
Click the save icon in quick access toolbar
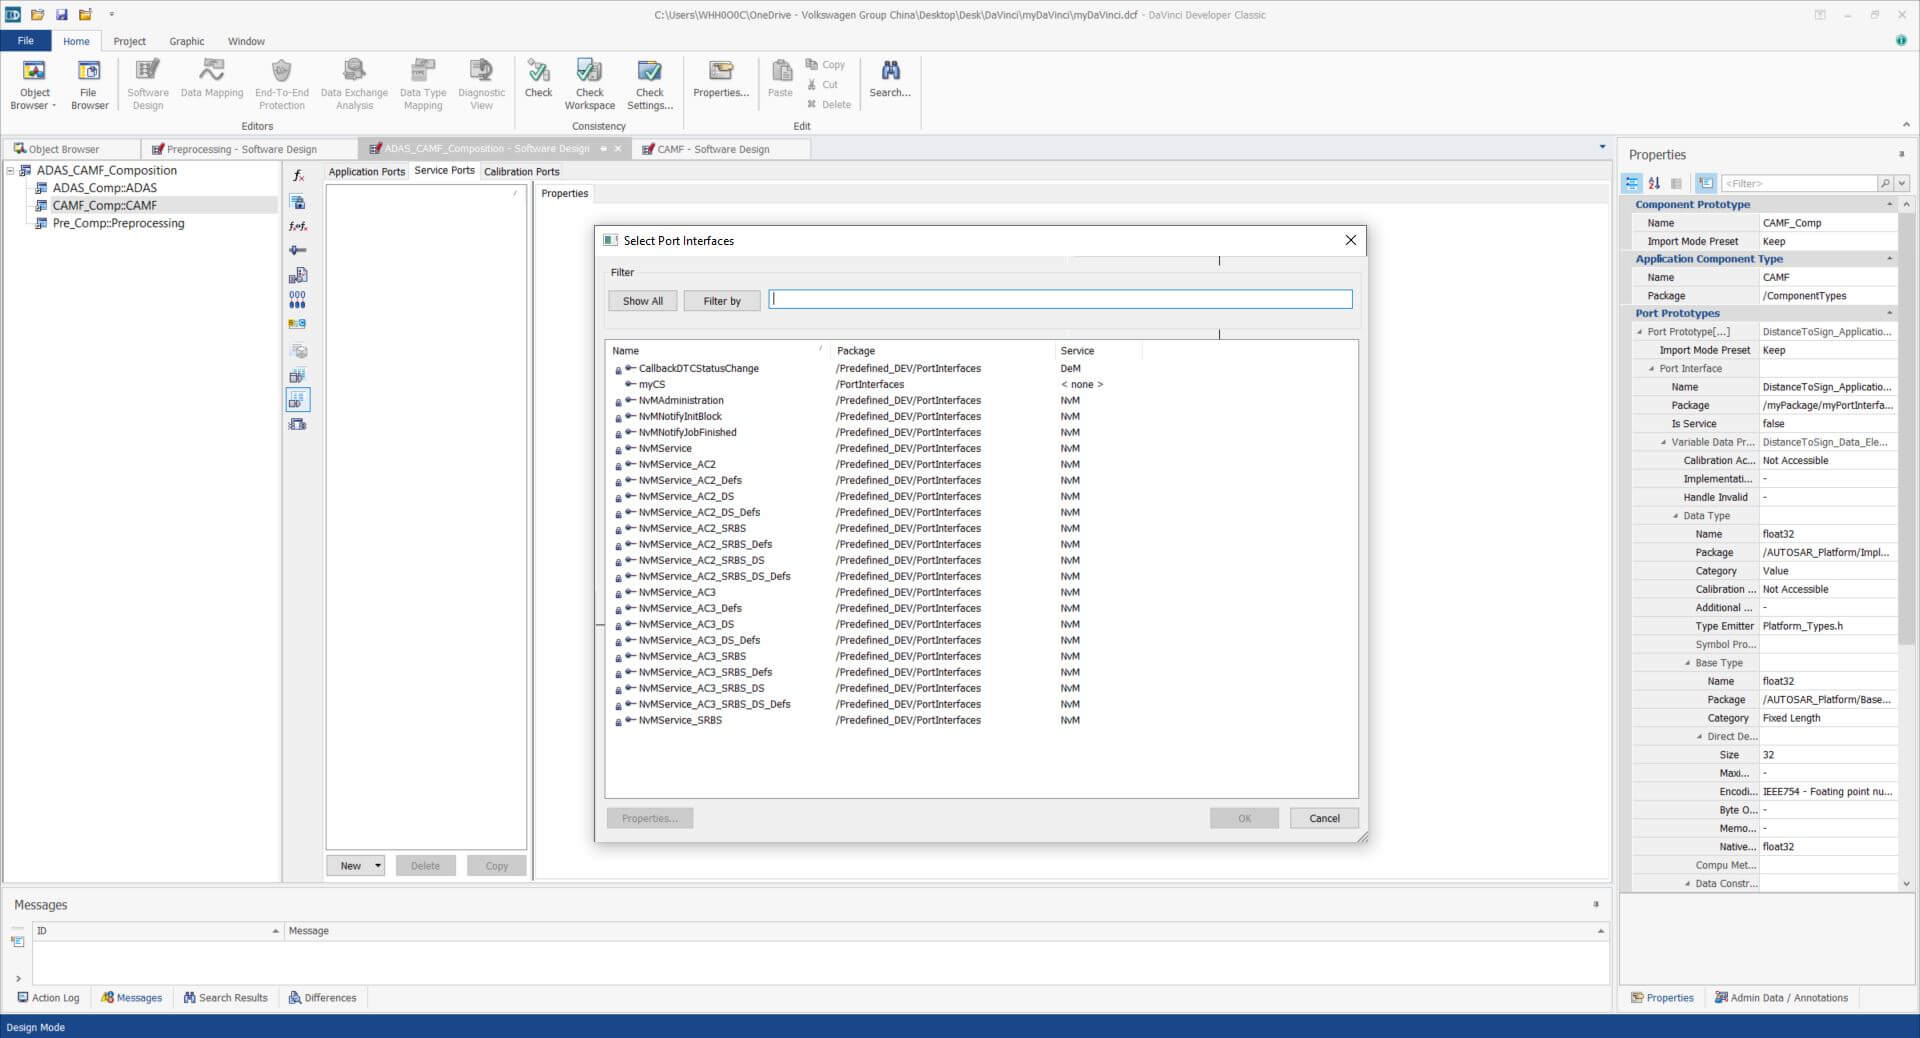(61, 14)
